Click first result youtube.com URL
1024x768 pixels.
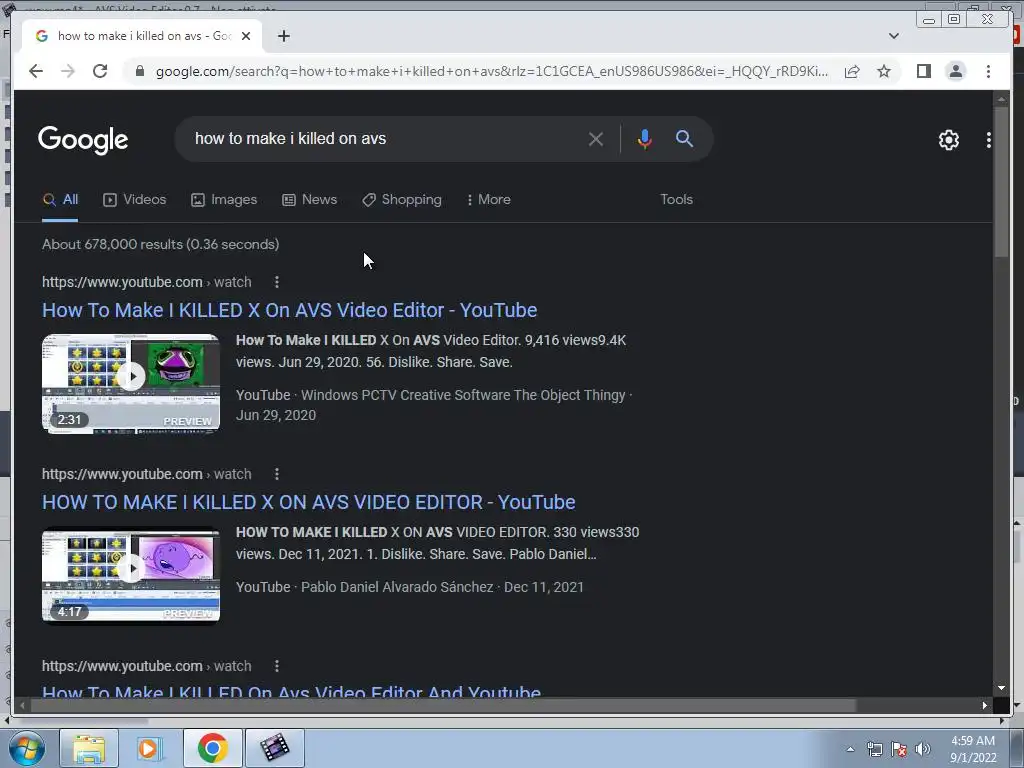[x=146, y=282]
